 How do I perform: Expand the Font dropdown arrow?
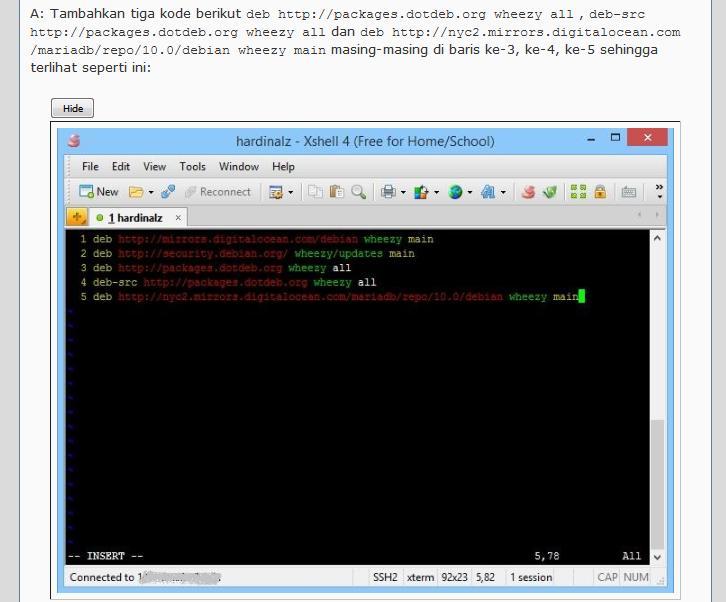pos(503,192)
